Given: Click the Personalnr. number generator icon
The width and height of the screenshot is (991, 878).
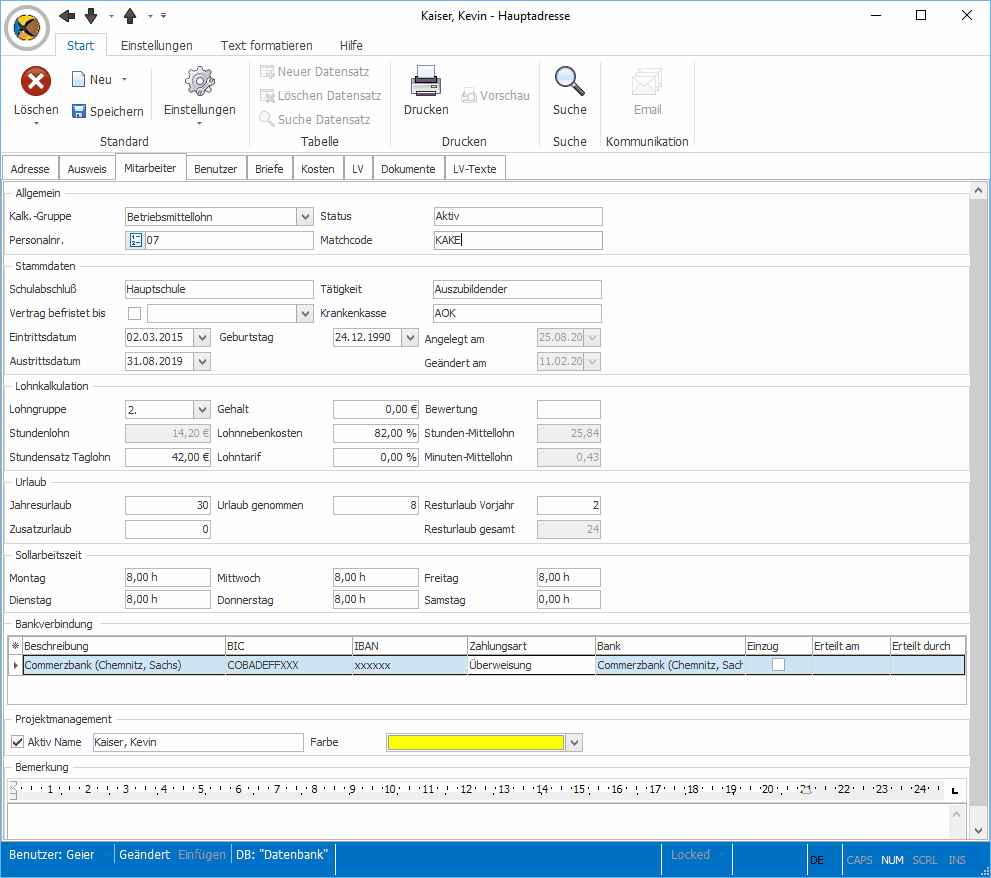Looking at the screenshot, I should (x=135, y=240).
